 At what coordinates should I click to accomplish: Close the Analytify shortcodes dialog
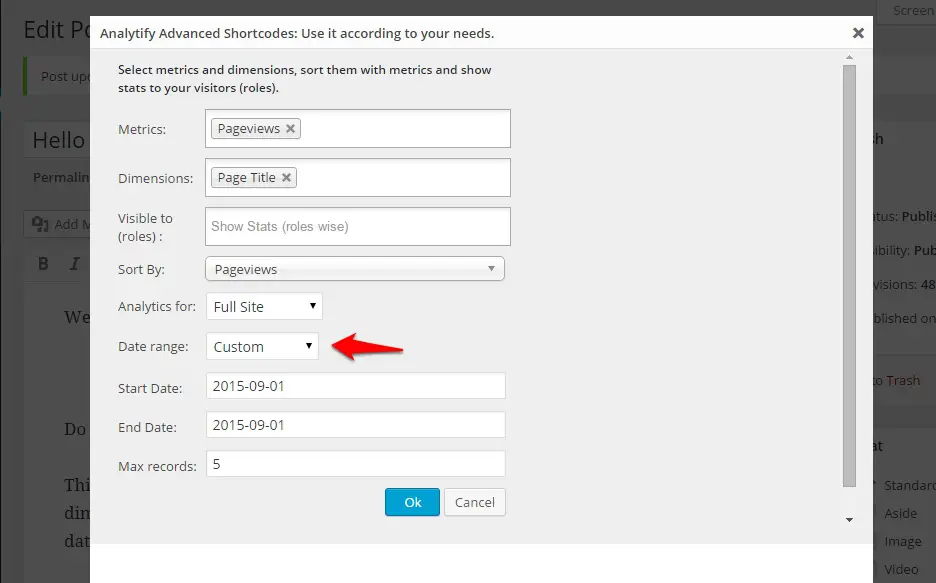[x=858, y=33]
